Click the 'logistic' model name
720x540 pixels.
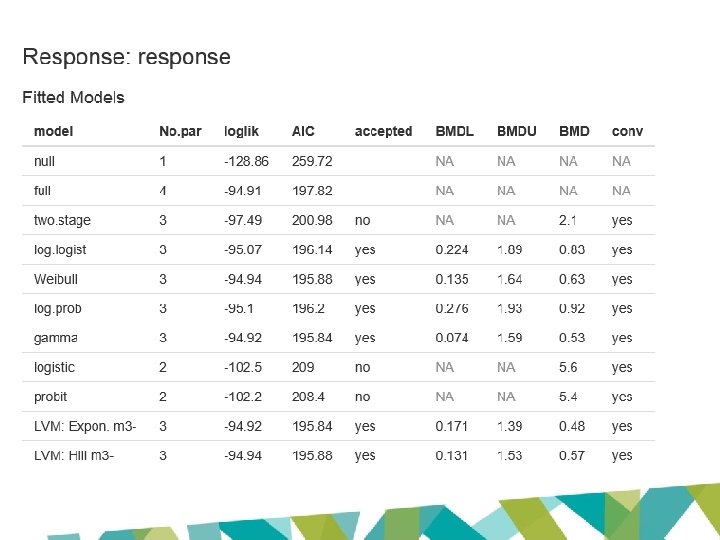click(x=54, y=367)
